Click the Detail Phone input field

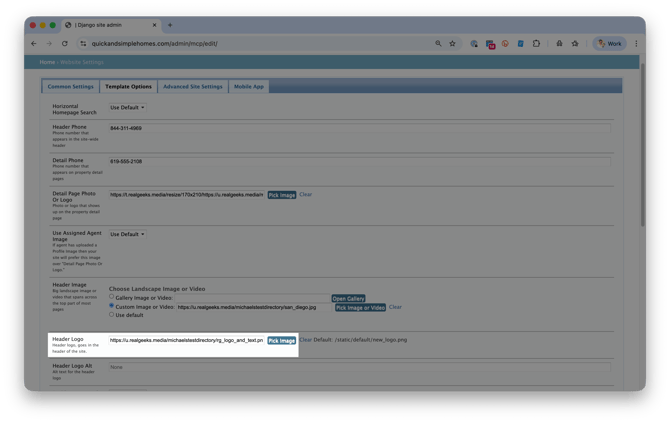pos(359,162)
